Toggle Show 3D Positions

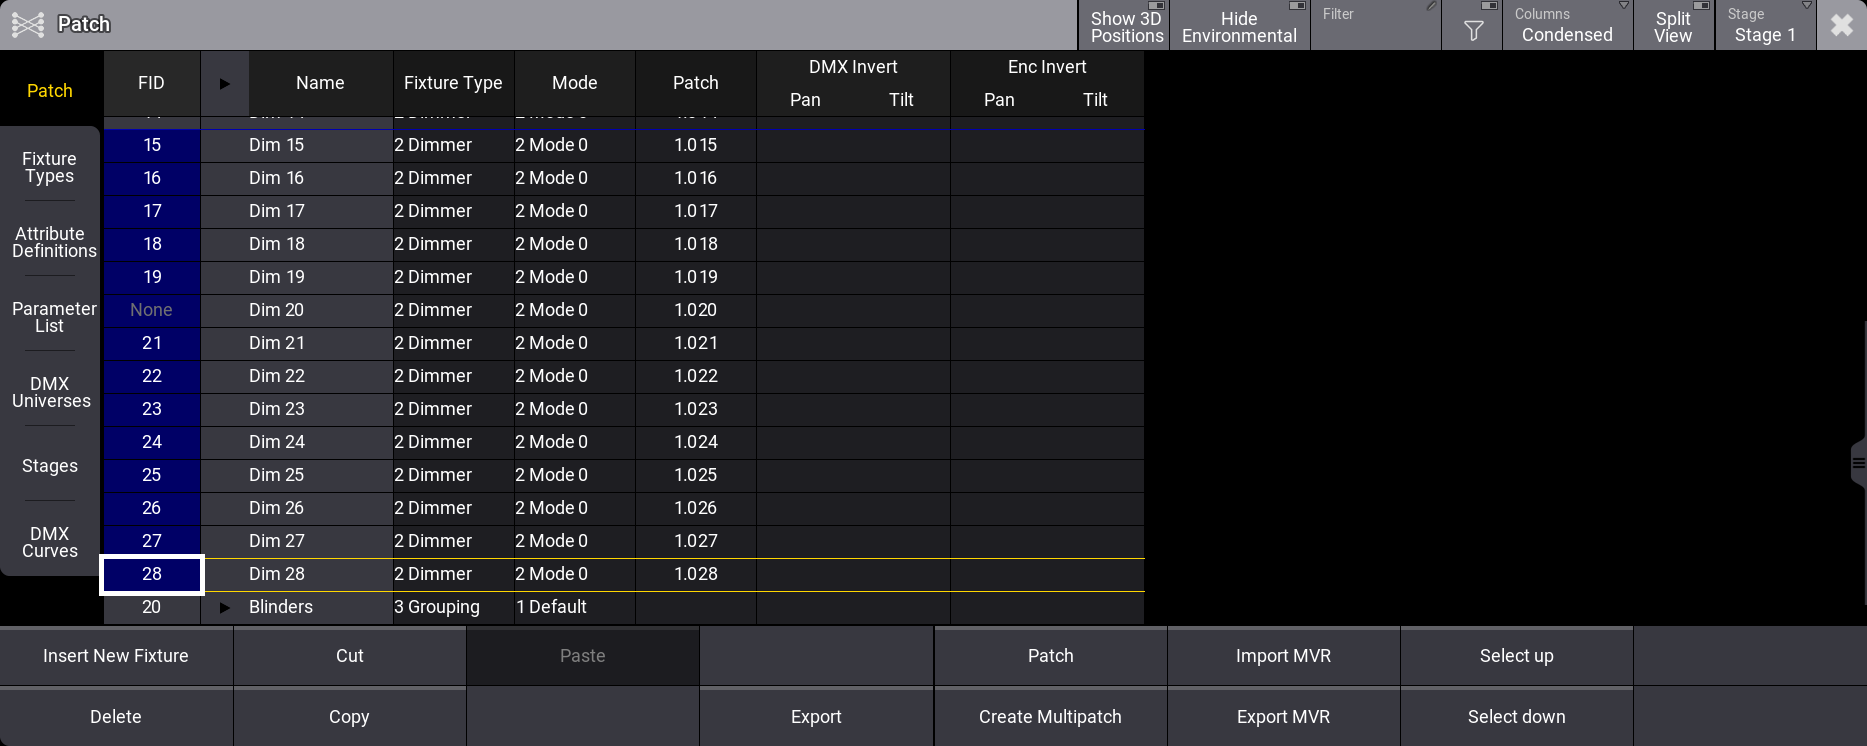tap(1125, 26)
